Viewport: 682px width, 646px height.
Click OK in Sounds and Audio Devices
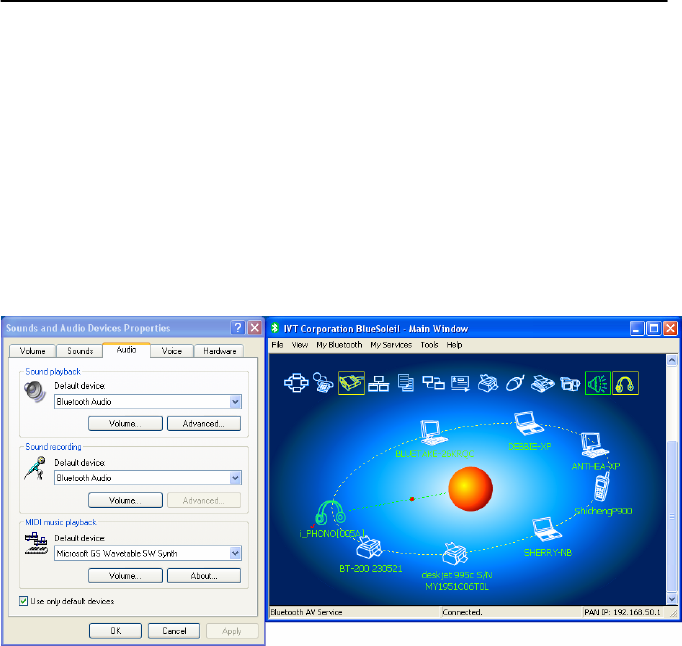click(x=115, y=631)
